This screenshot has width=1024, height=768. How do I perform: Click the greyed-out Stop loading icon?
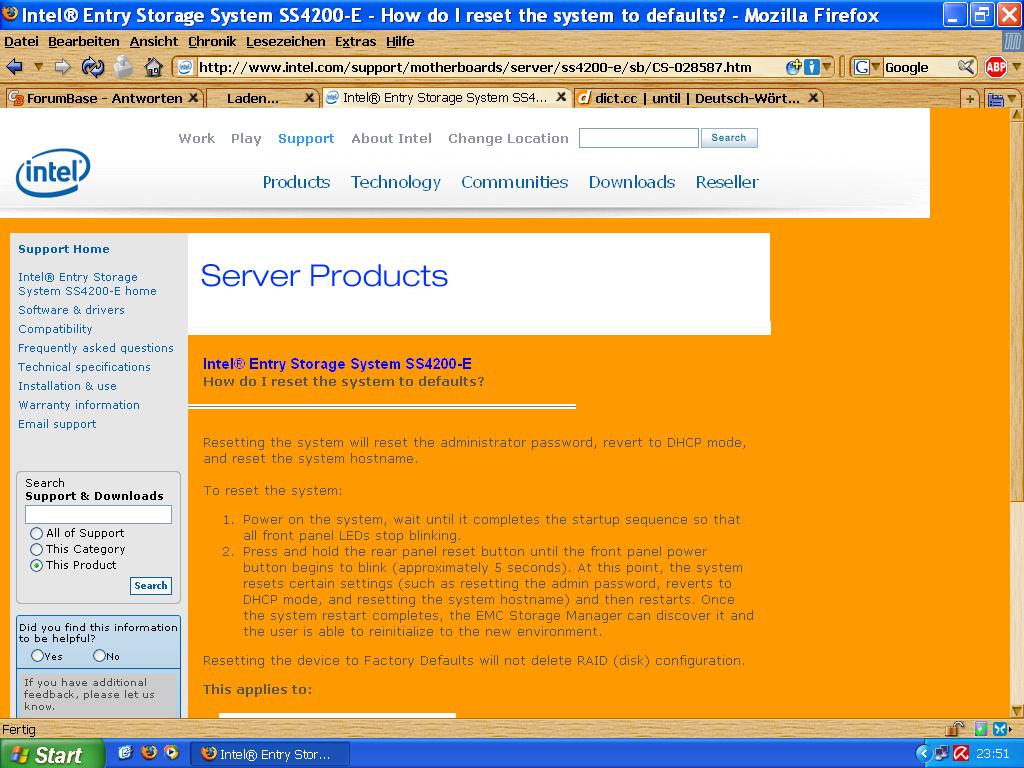pyautogui.click(x=123, y=67)
